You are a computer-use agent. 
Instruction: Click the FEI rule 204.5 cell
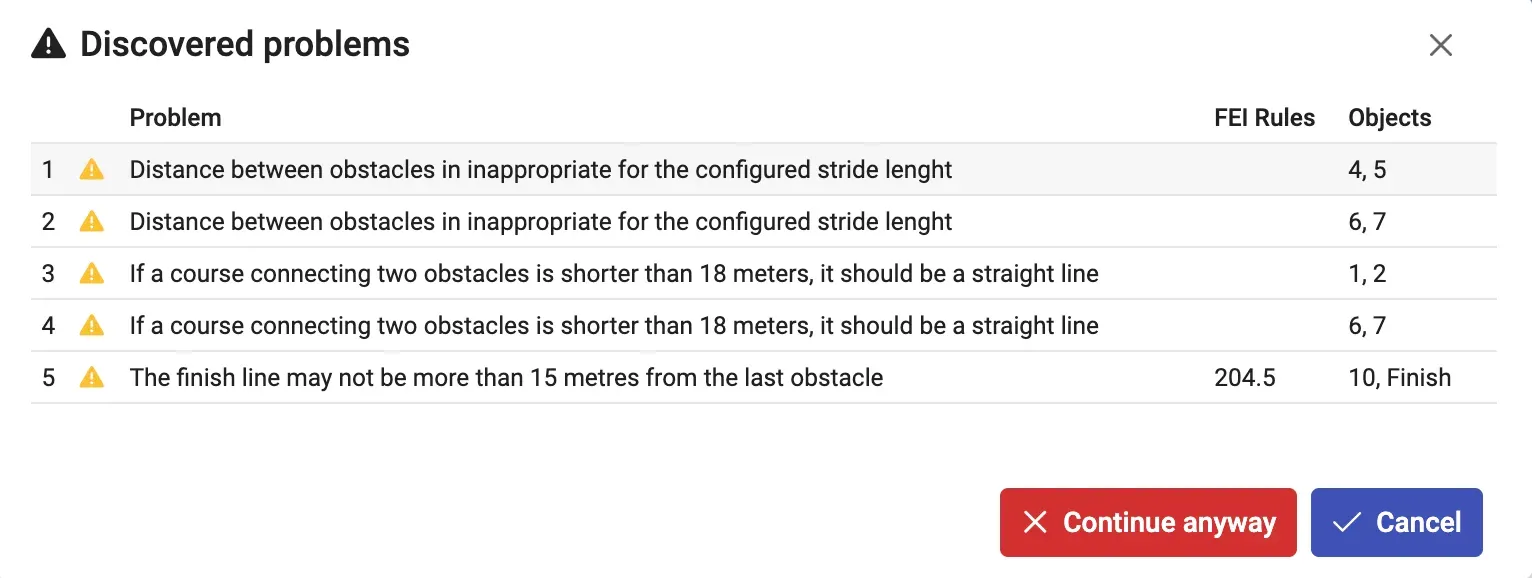click(x=1245, y=378)
